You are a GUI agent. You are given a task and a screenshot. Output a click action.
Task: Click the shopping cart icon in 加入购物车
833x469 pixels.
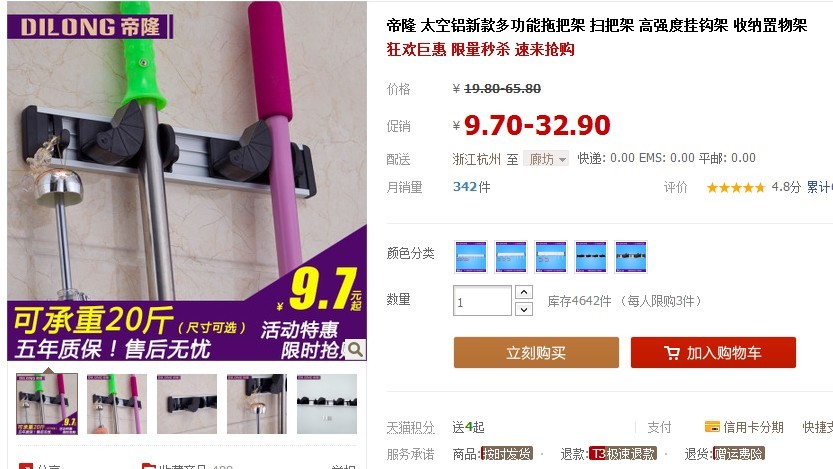coord(672,353)
